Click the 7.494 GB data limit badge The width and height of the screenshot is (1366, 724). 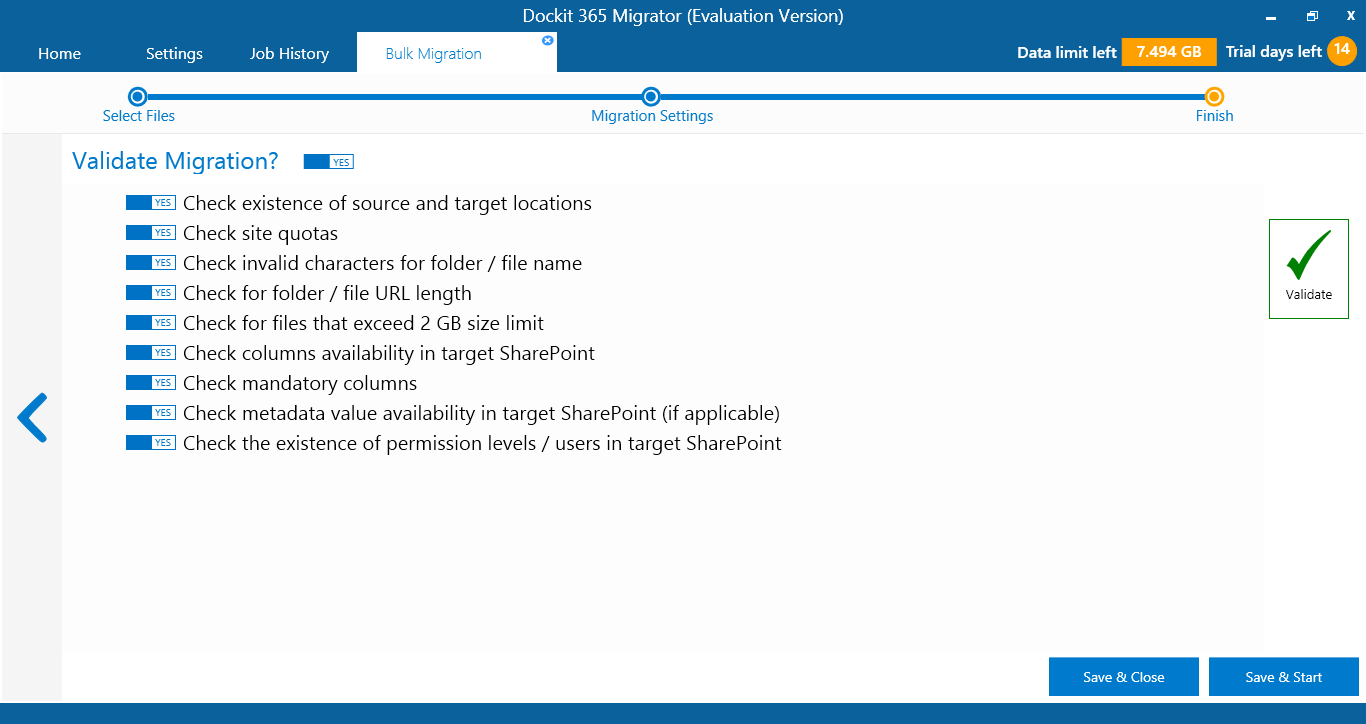1169,52
